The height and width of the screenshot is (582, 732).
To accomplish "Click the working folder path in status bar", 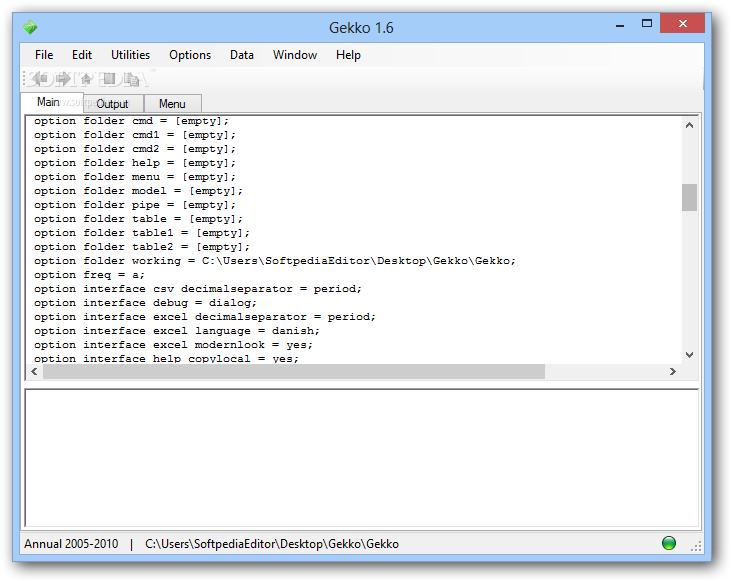I will (x=272, y=544).
